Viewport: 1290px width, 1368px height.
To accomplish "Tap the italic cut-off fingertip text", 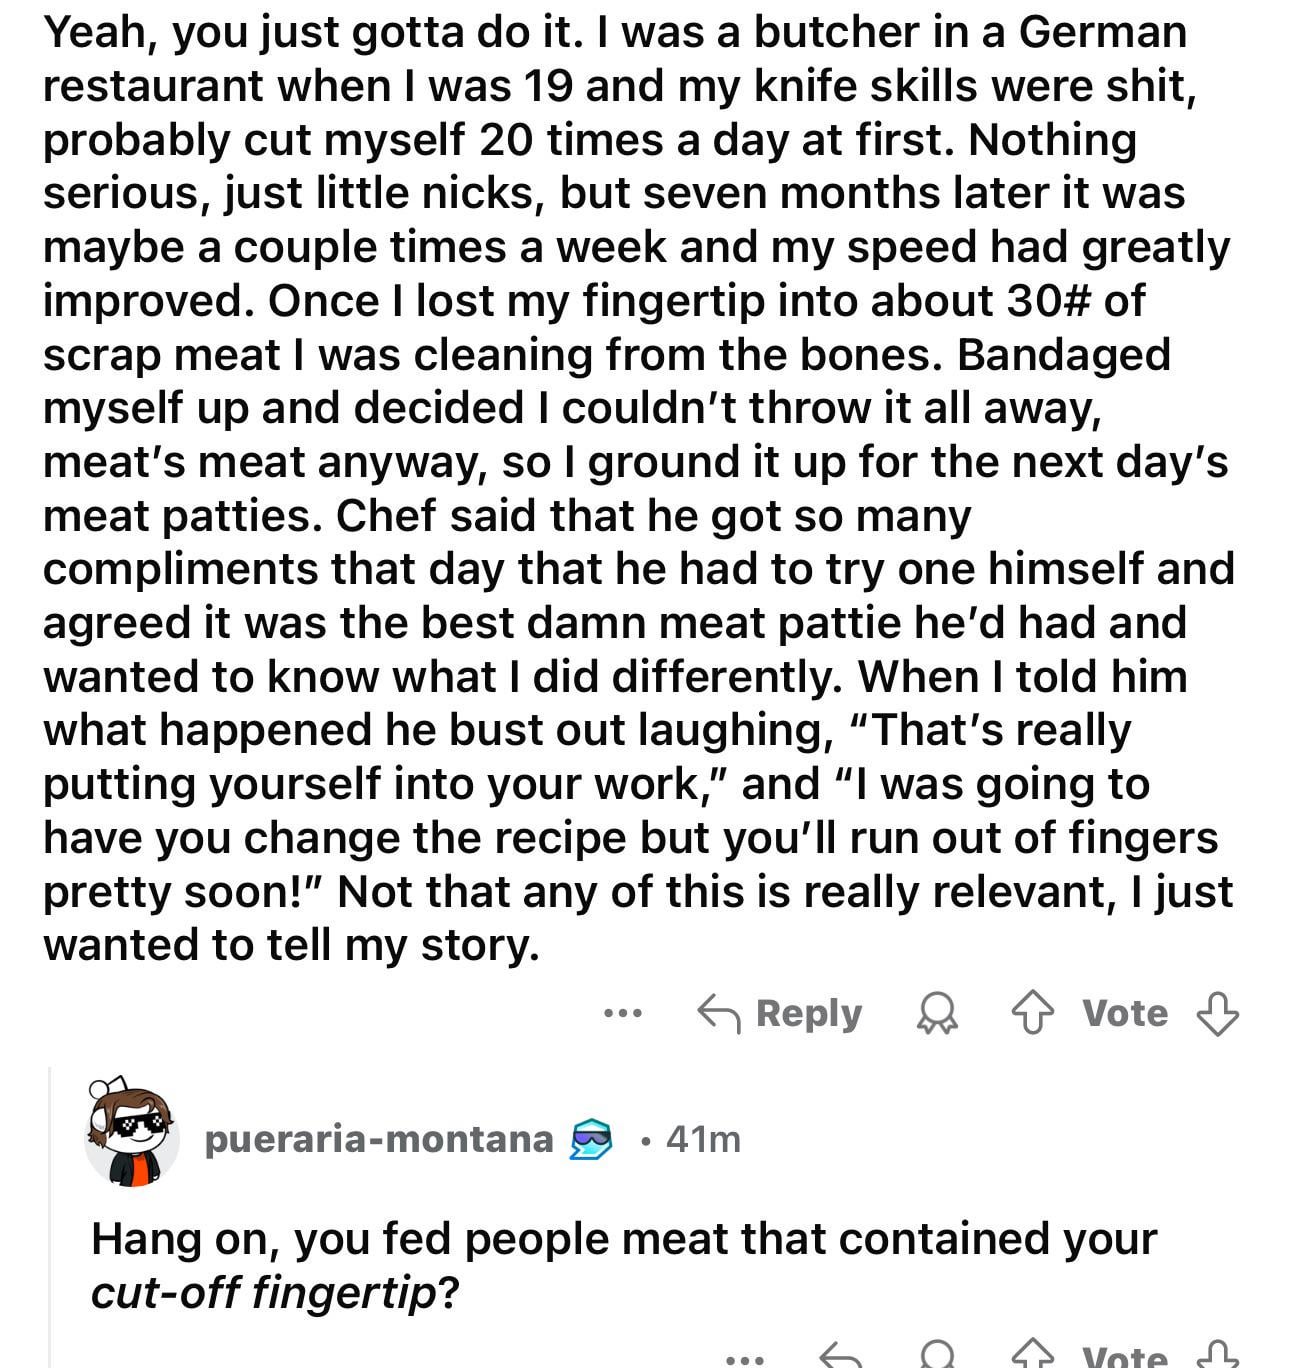I will point(264,1293).
